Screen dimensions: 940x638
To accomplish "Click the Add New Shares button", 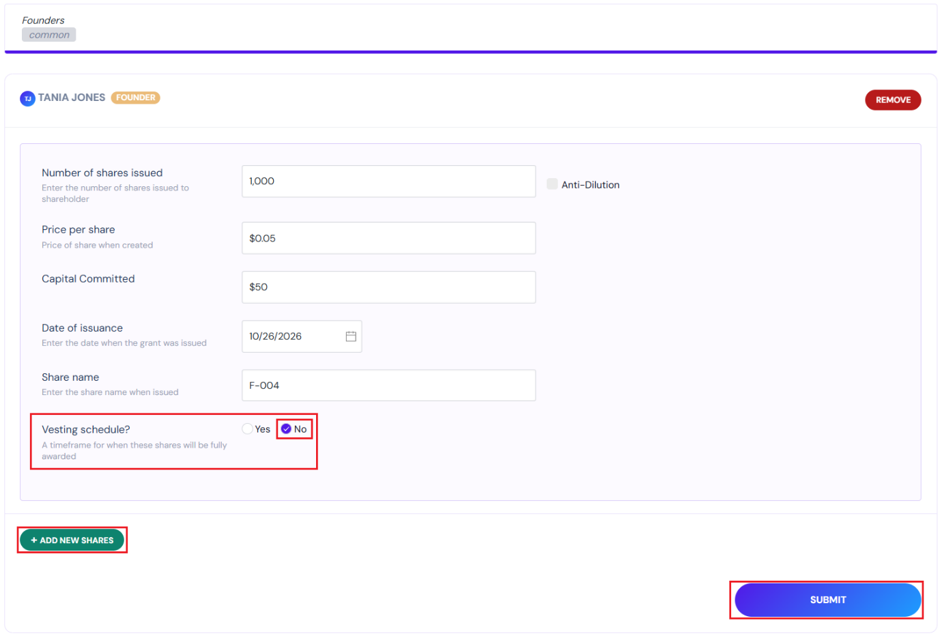I will pyautogui.click(x=72, y=540).
